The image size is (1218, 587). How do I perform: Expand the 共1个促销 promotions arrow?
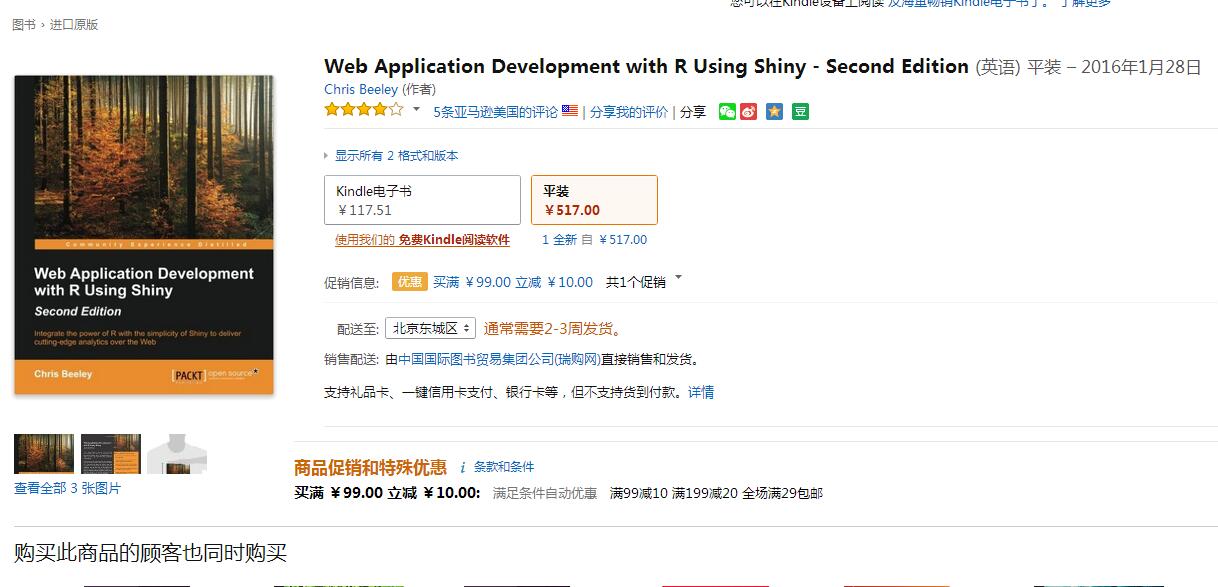tap(679, 279)
